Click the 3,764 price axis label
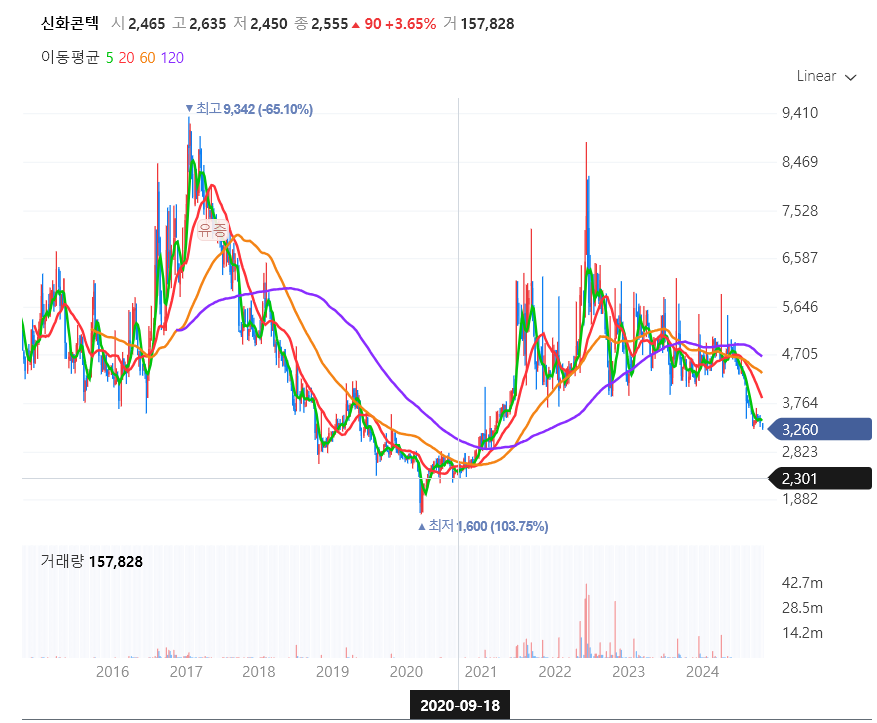 coord(800,403)
